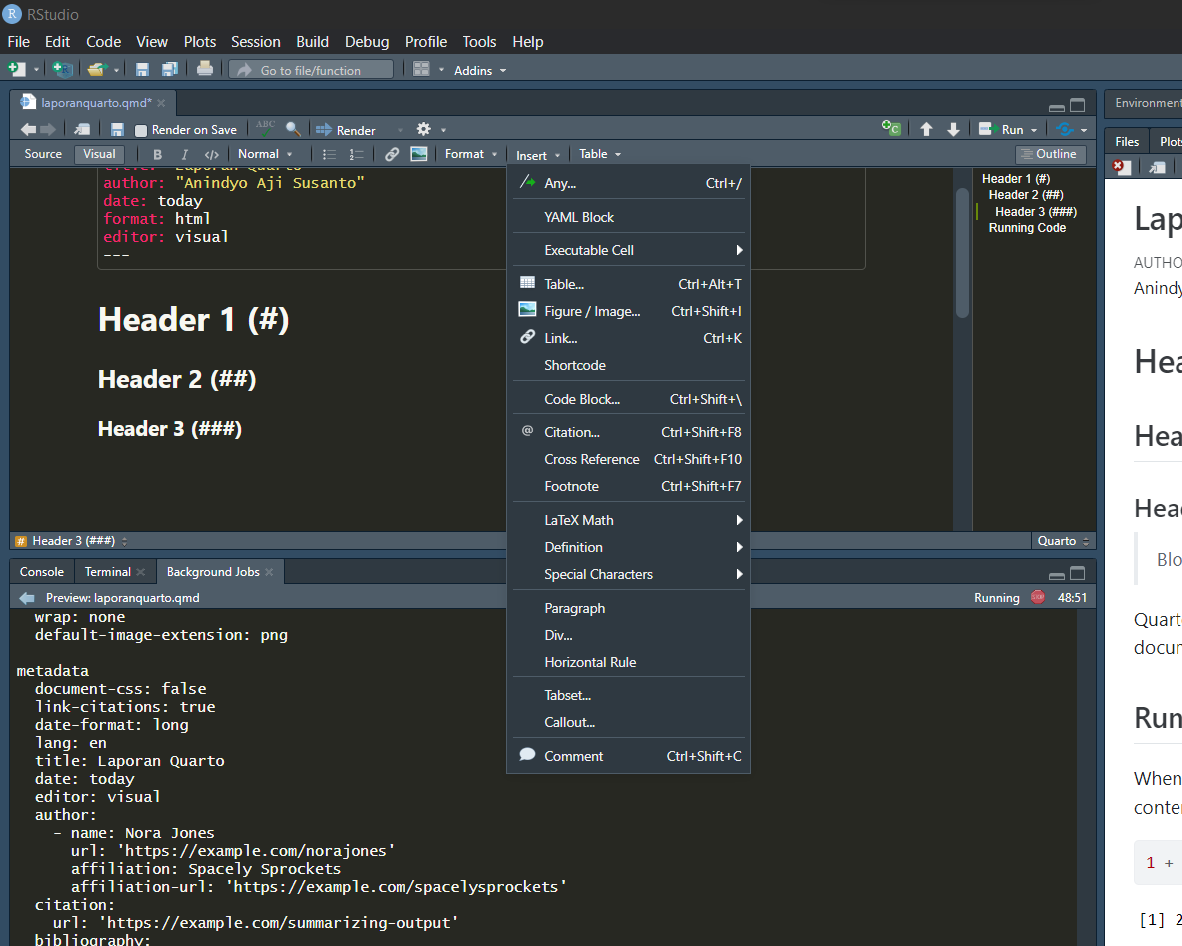
Task: Create a new project via toolbar icon
Action: pyautogui.click(x=63, y=69)
